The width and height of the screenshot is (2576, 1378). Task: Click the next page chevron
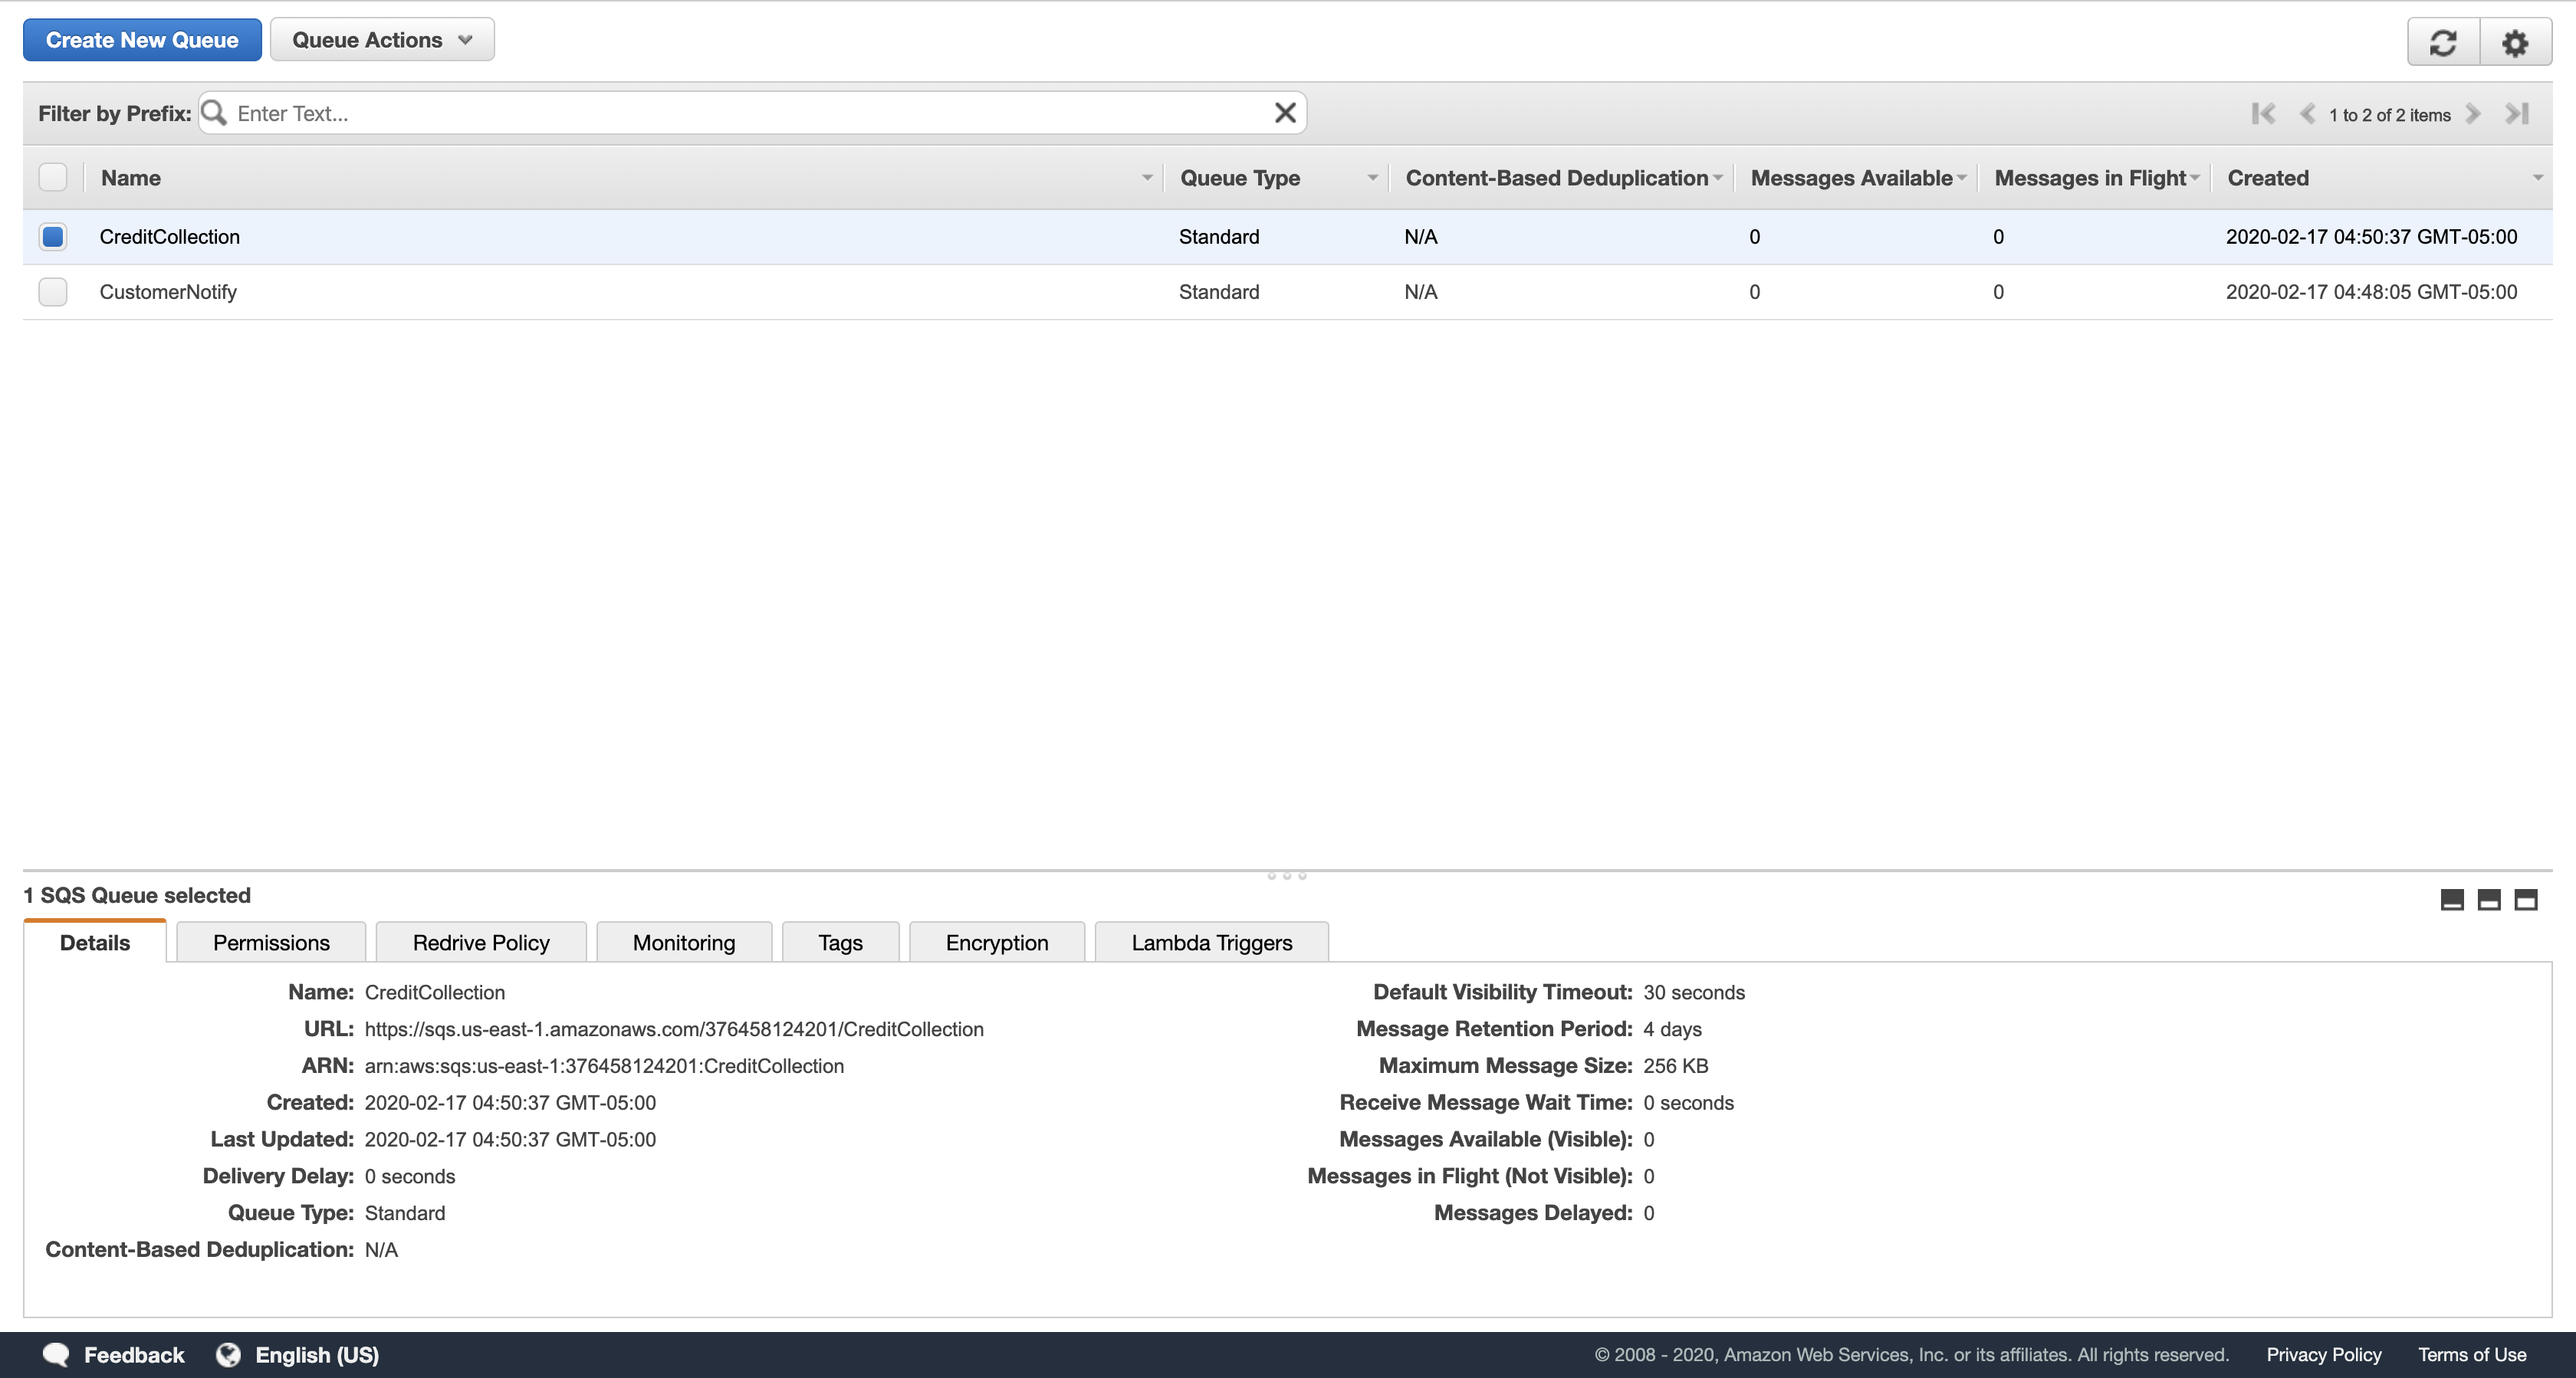2473,114
